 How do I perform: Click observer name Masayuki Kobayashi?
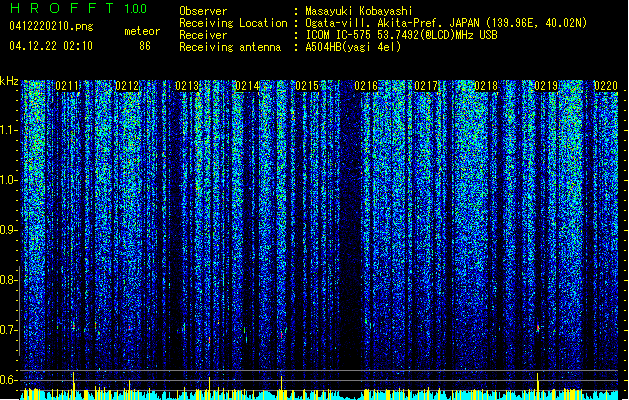[x=359, y=11]
